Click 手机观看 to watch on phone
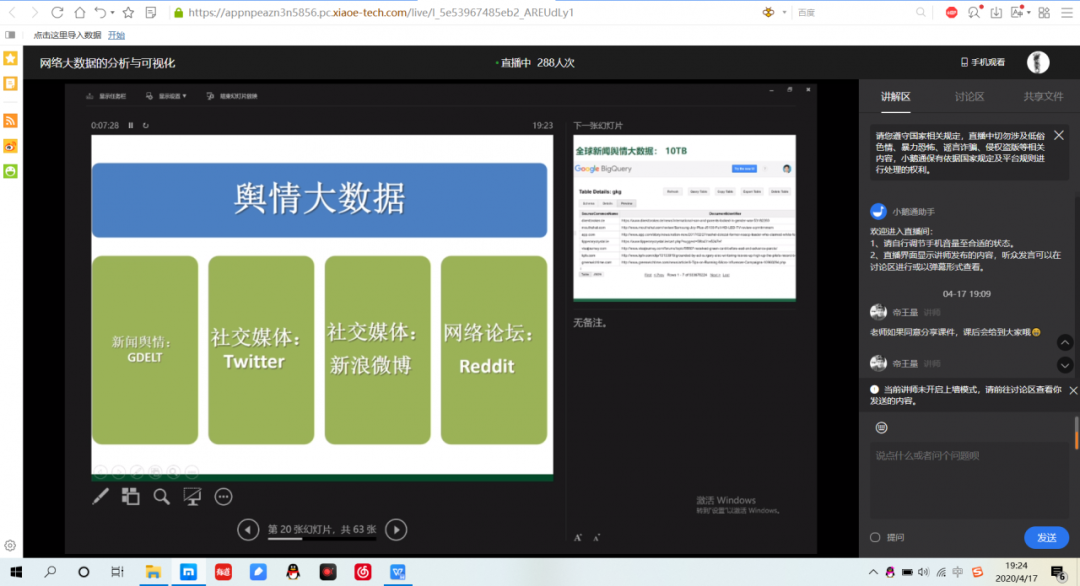This screenshot has height=586, width=1080. pos(983,62)
